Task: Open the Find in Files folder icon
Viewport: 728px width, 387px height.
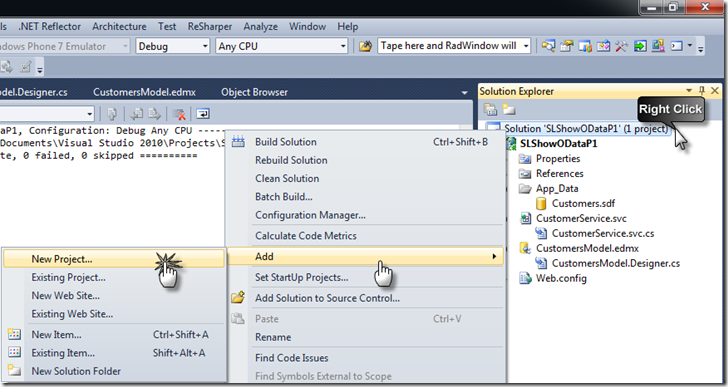Action: [x=365, y=46]
